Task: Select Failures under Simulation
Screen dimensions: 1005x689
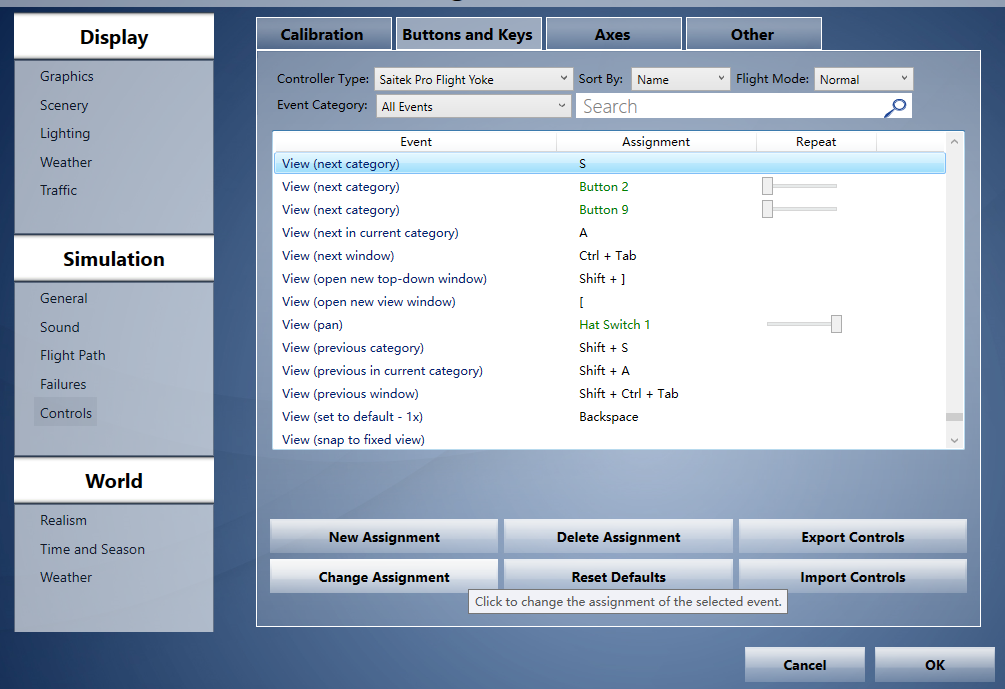Action: pos(63,384)
